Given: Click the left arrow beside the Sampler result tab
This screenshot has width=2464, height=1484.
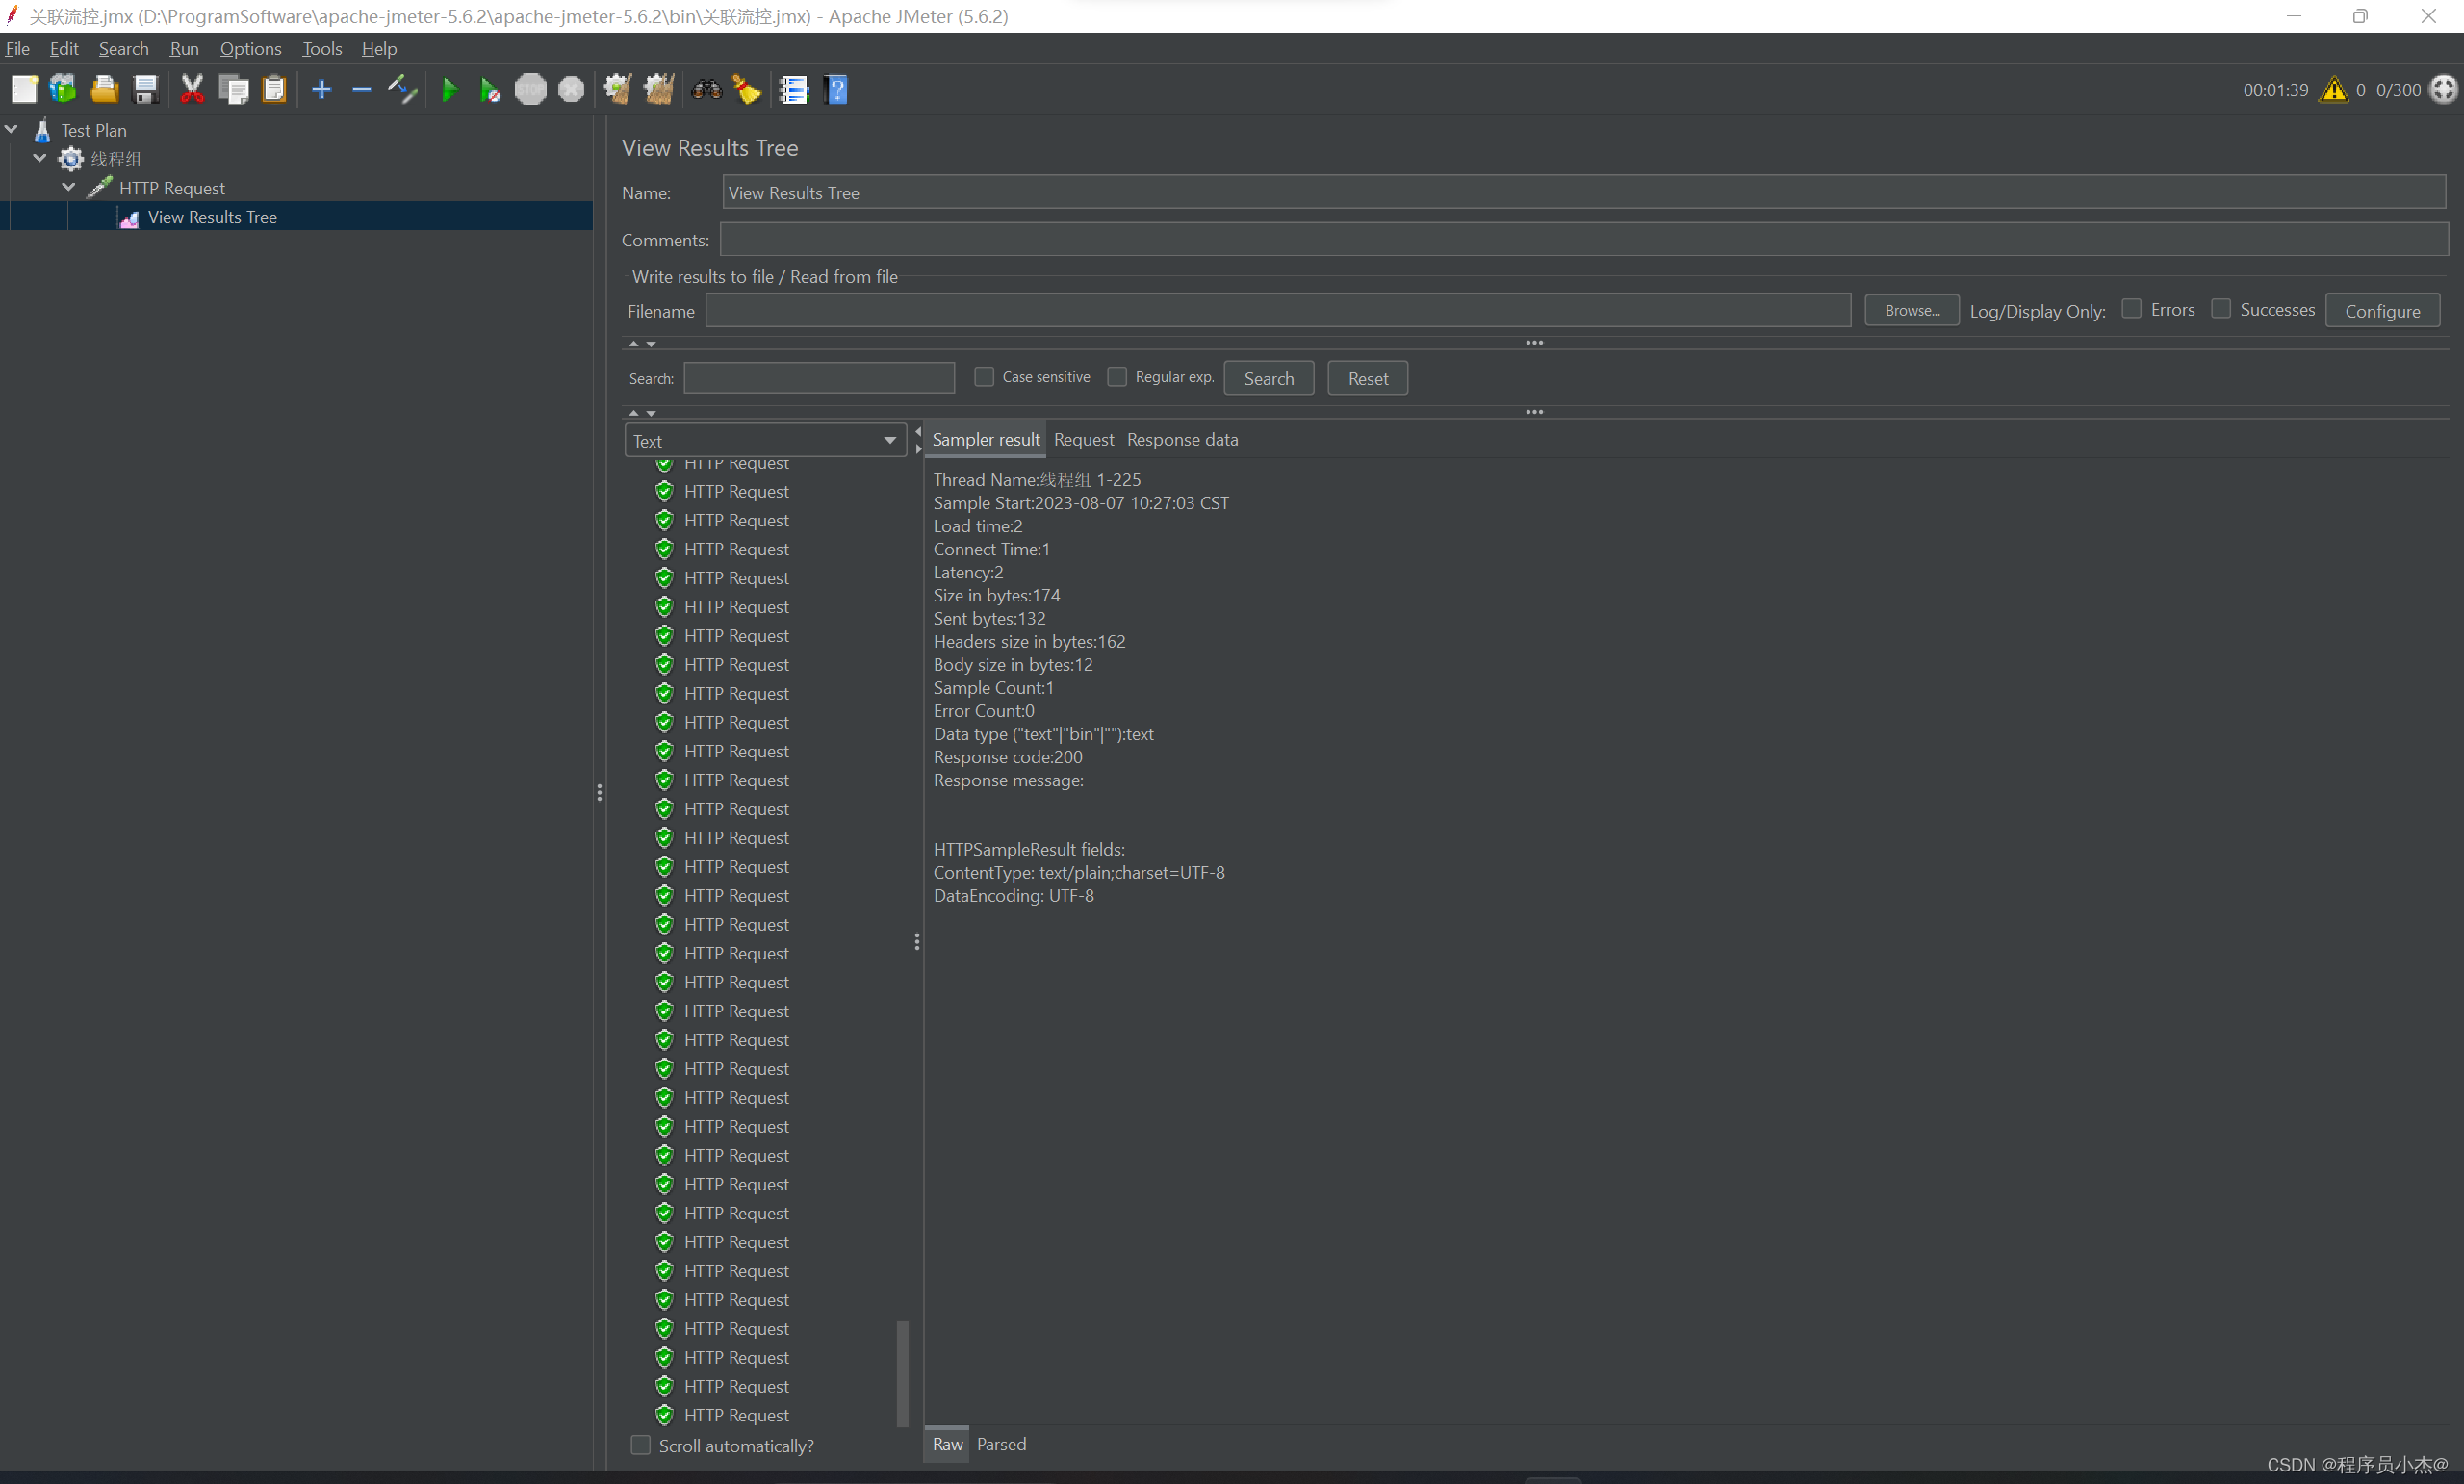Looking at the screenshot, I should 918,432.
